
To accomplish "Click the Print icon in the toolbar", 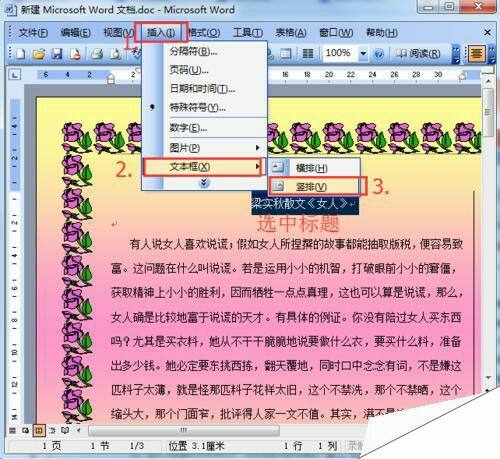I will click(97, 54).
